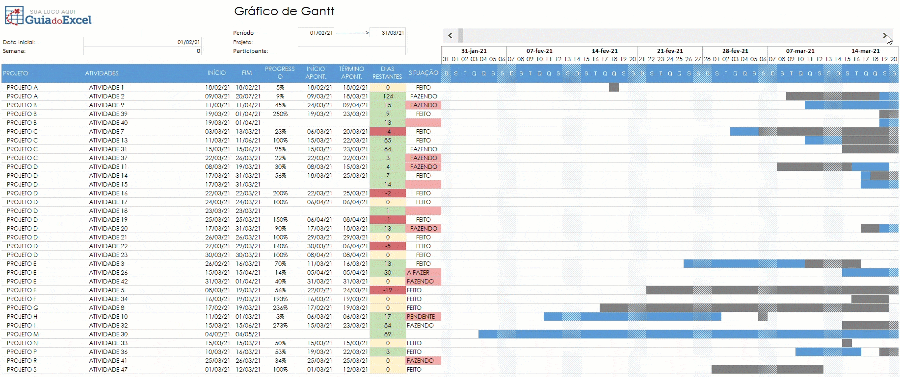Select the ATIVIDADE 47 cell
The image size is (900, 377).
coord(108,370)
